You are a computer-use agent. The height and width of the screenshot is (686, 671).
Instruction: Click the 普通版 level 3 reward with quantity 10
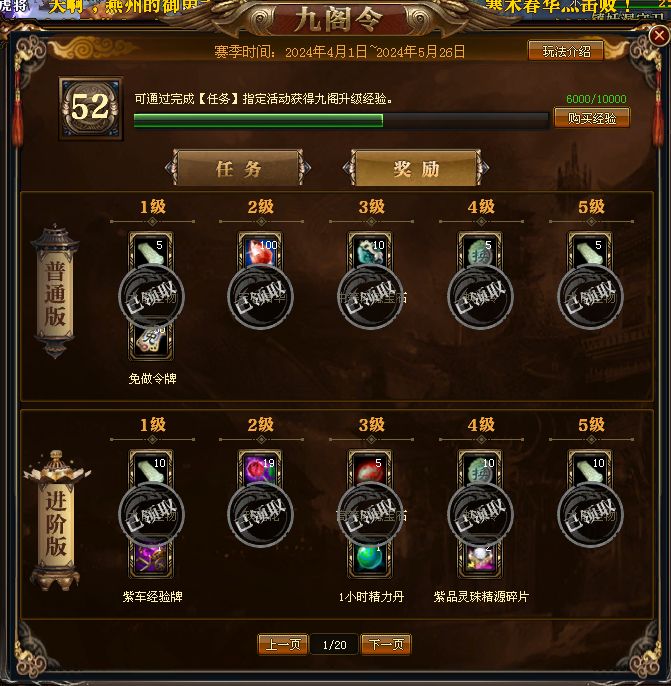pos(370,251)
